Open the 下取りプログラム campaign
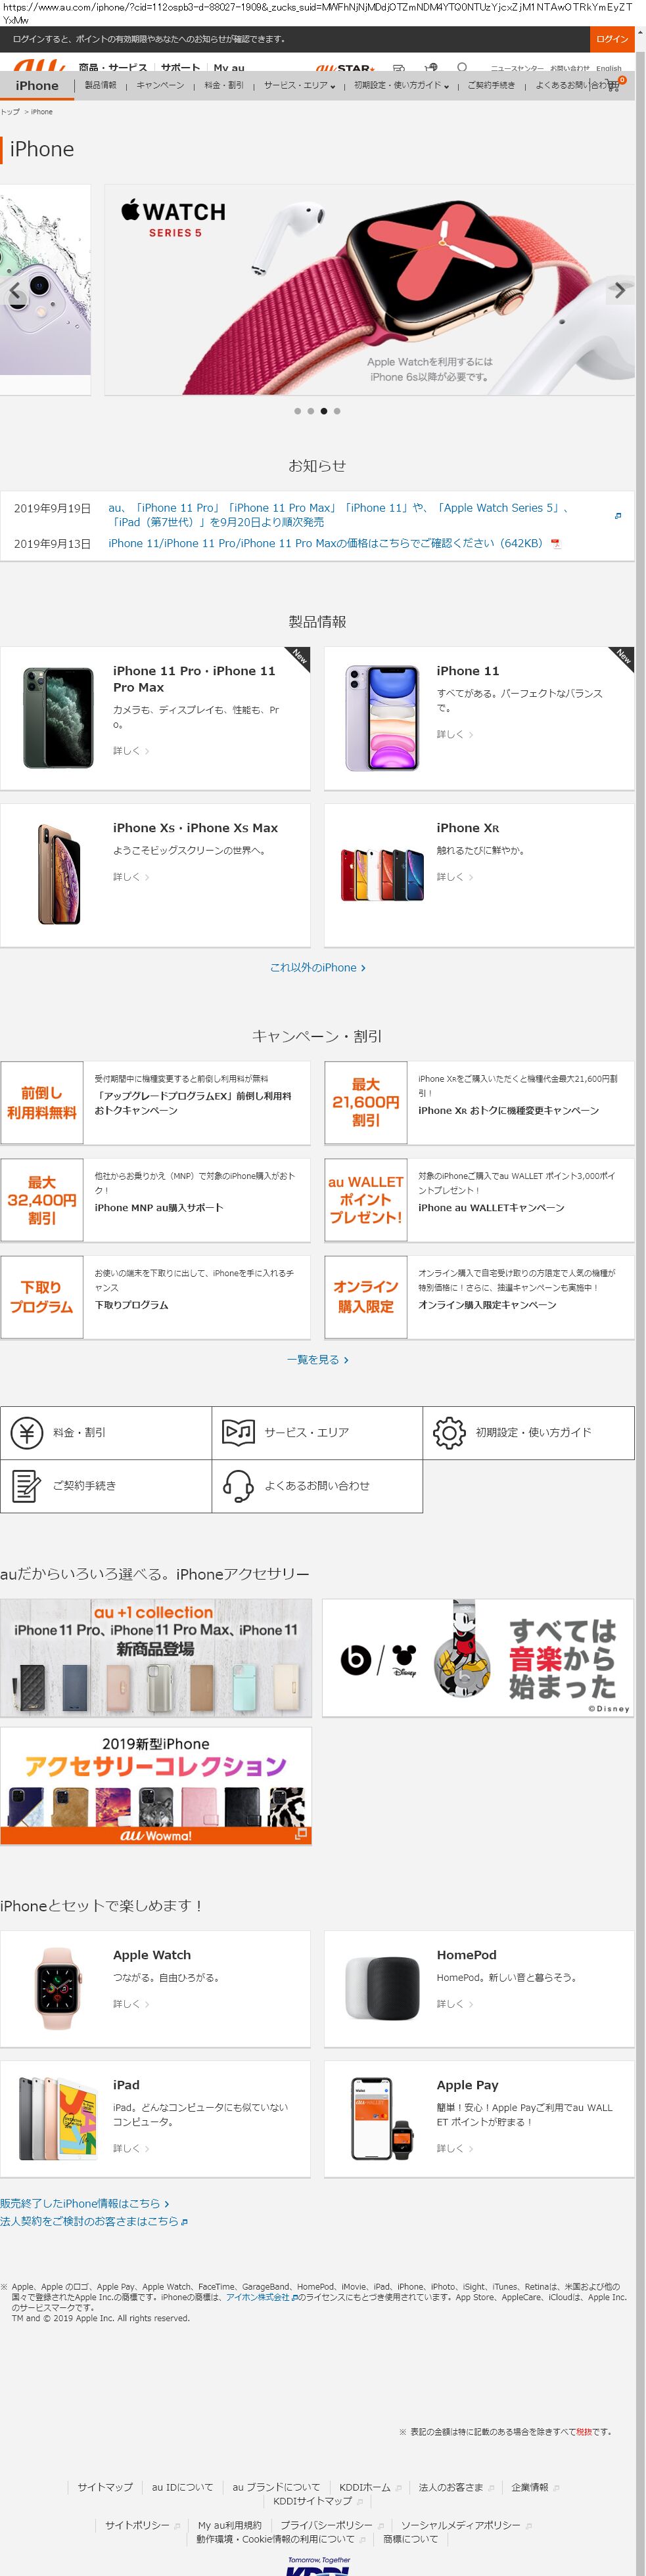 [155, 1297]
